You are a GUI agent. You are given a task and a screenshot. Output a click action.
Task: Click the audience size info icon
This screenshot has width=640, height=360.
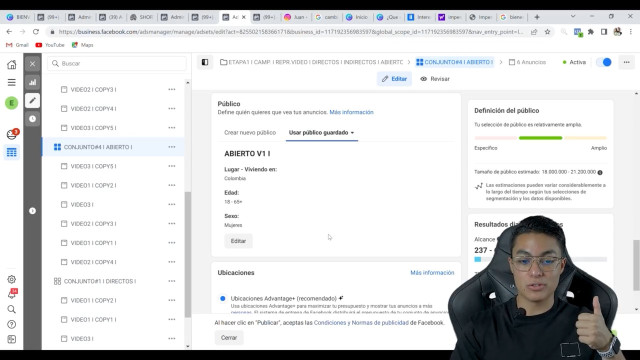pos(600,173)
